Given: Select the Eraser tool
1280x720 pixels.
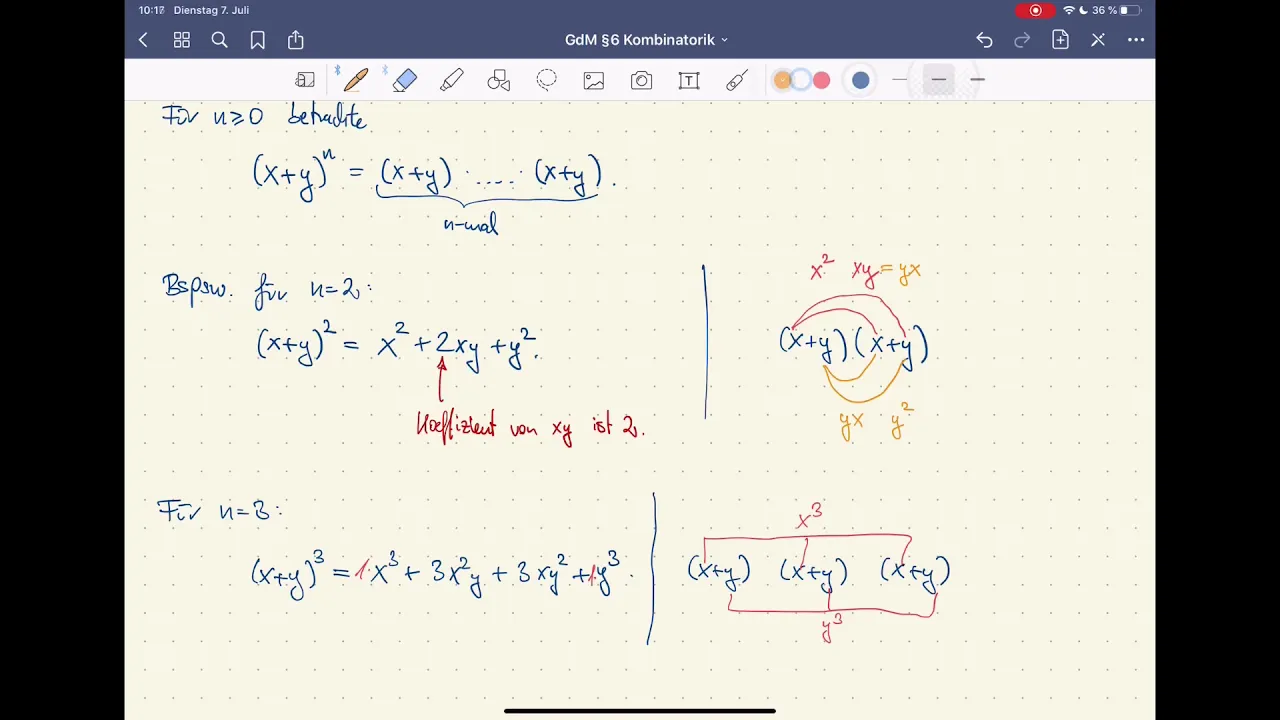Looking at the screenshot, I should [x=404, y=80].
